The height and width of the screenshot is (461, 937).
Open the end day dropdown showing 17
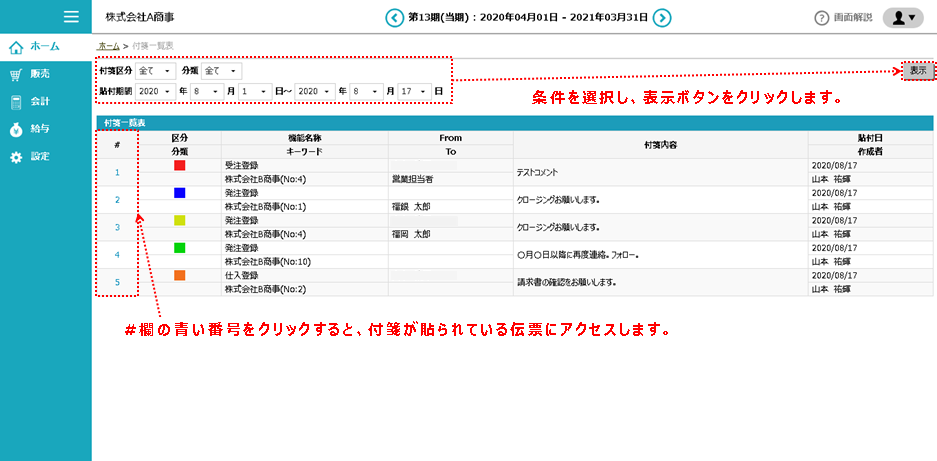click(414, 91)
